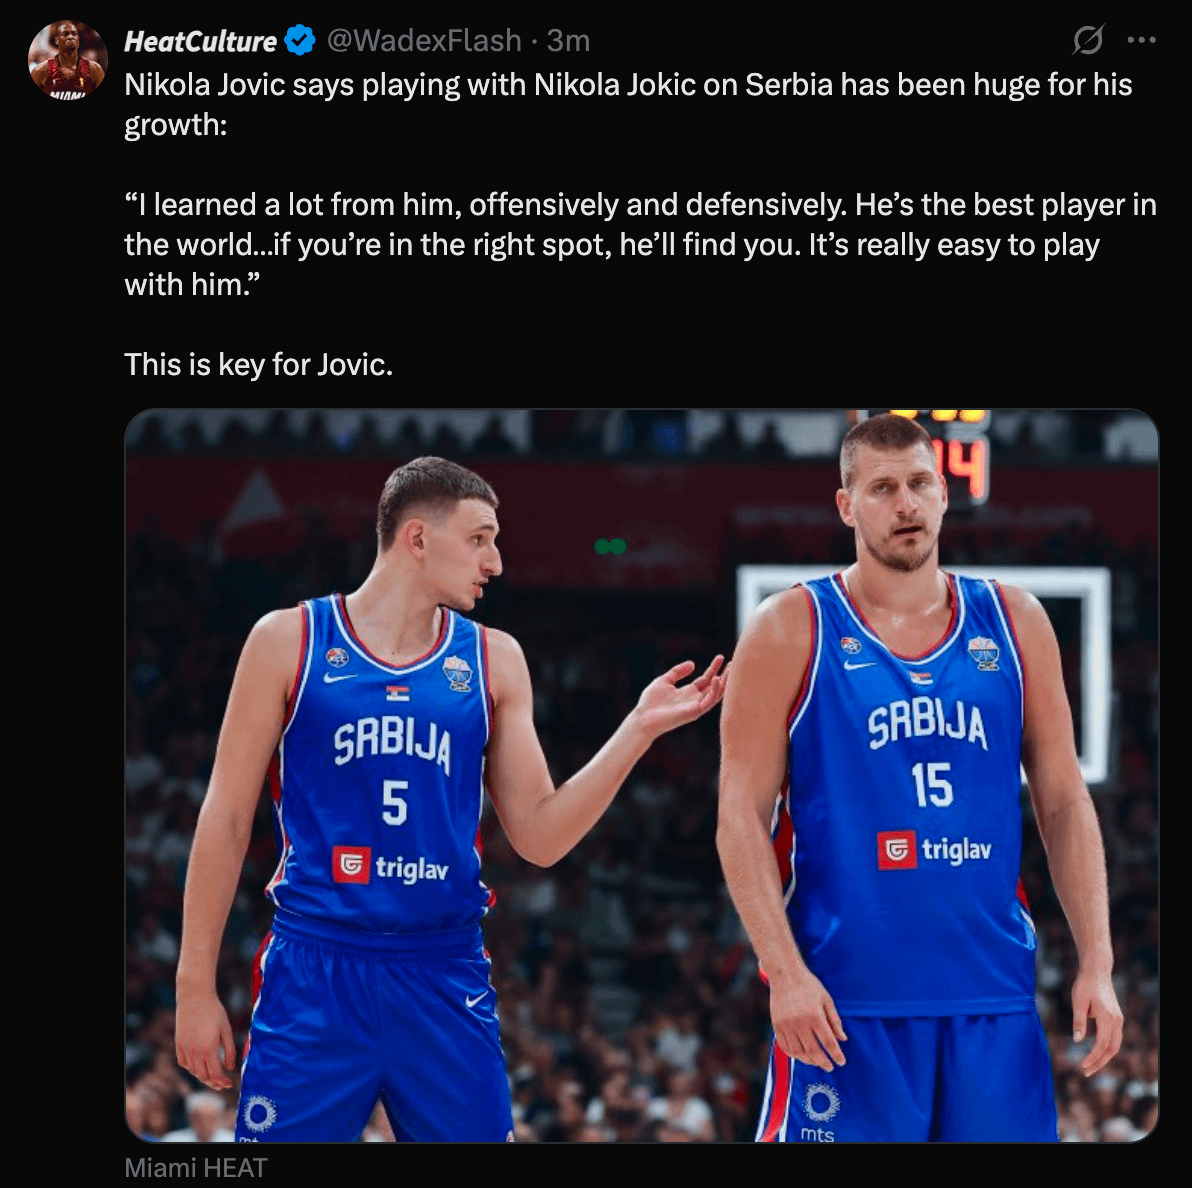Screen dimensions: 1192x1188
Task: Open the HeatCulture profile avatar
Action: pos(67,60)
